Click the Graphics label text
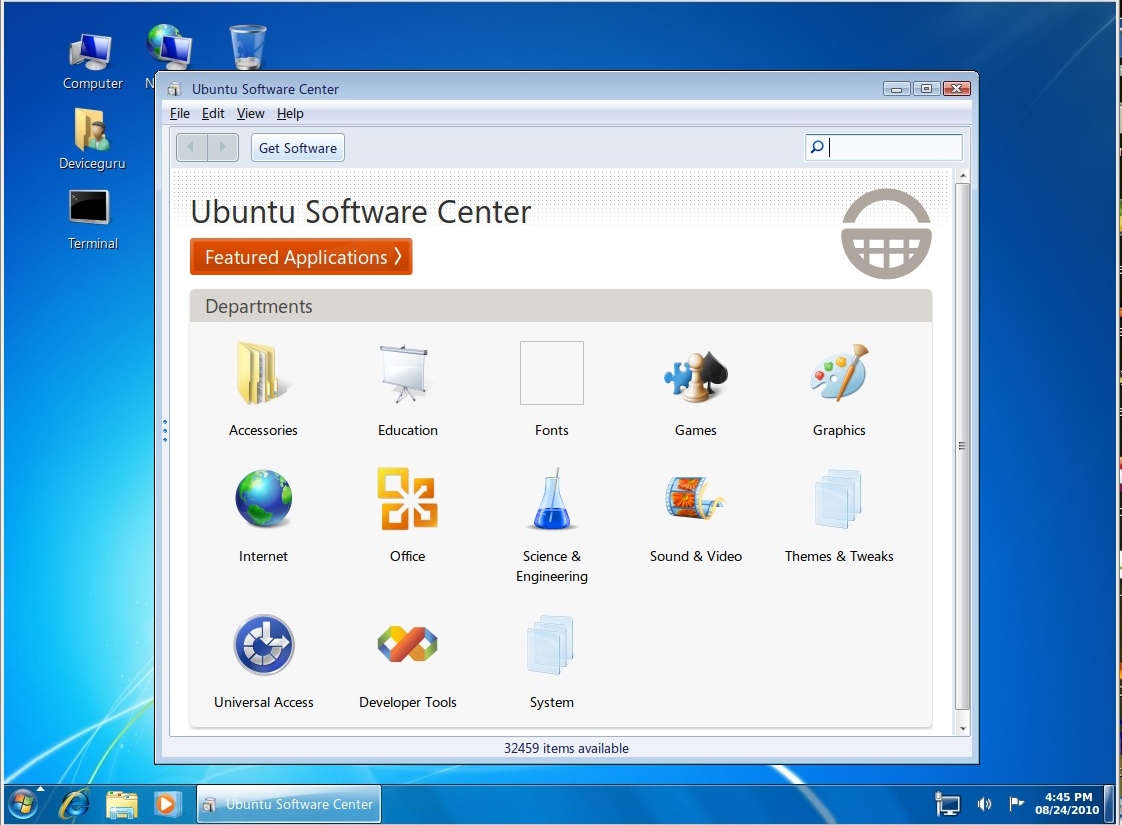Screen dimensions: 1122x825 tap(839, 430)
